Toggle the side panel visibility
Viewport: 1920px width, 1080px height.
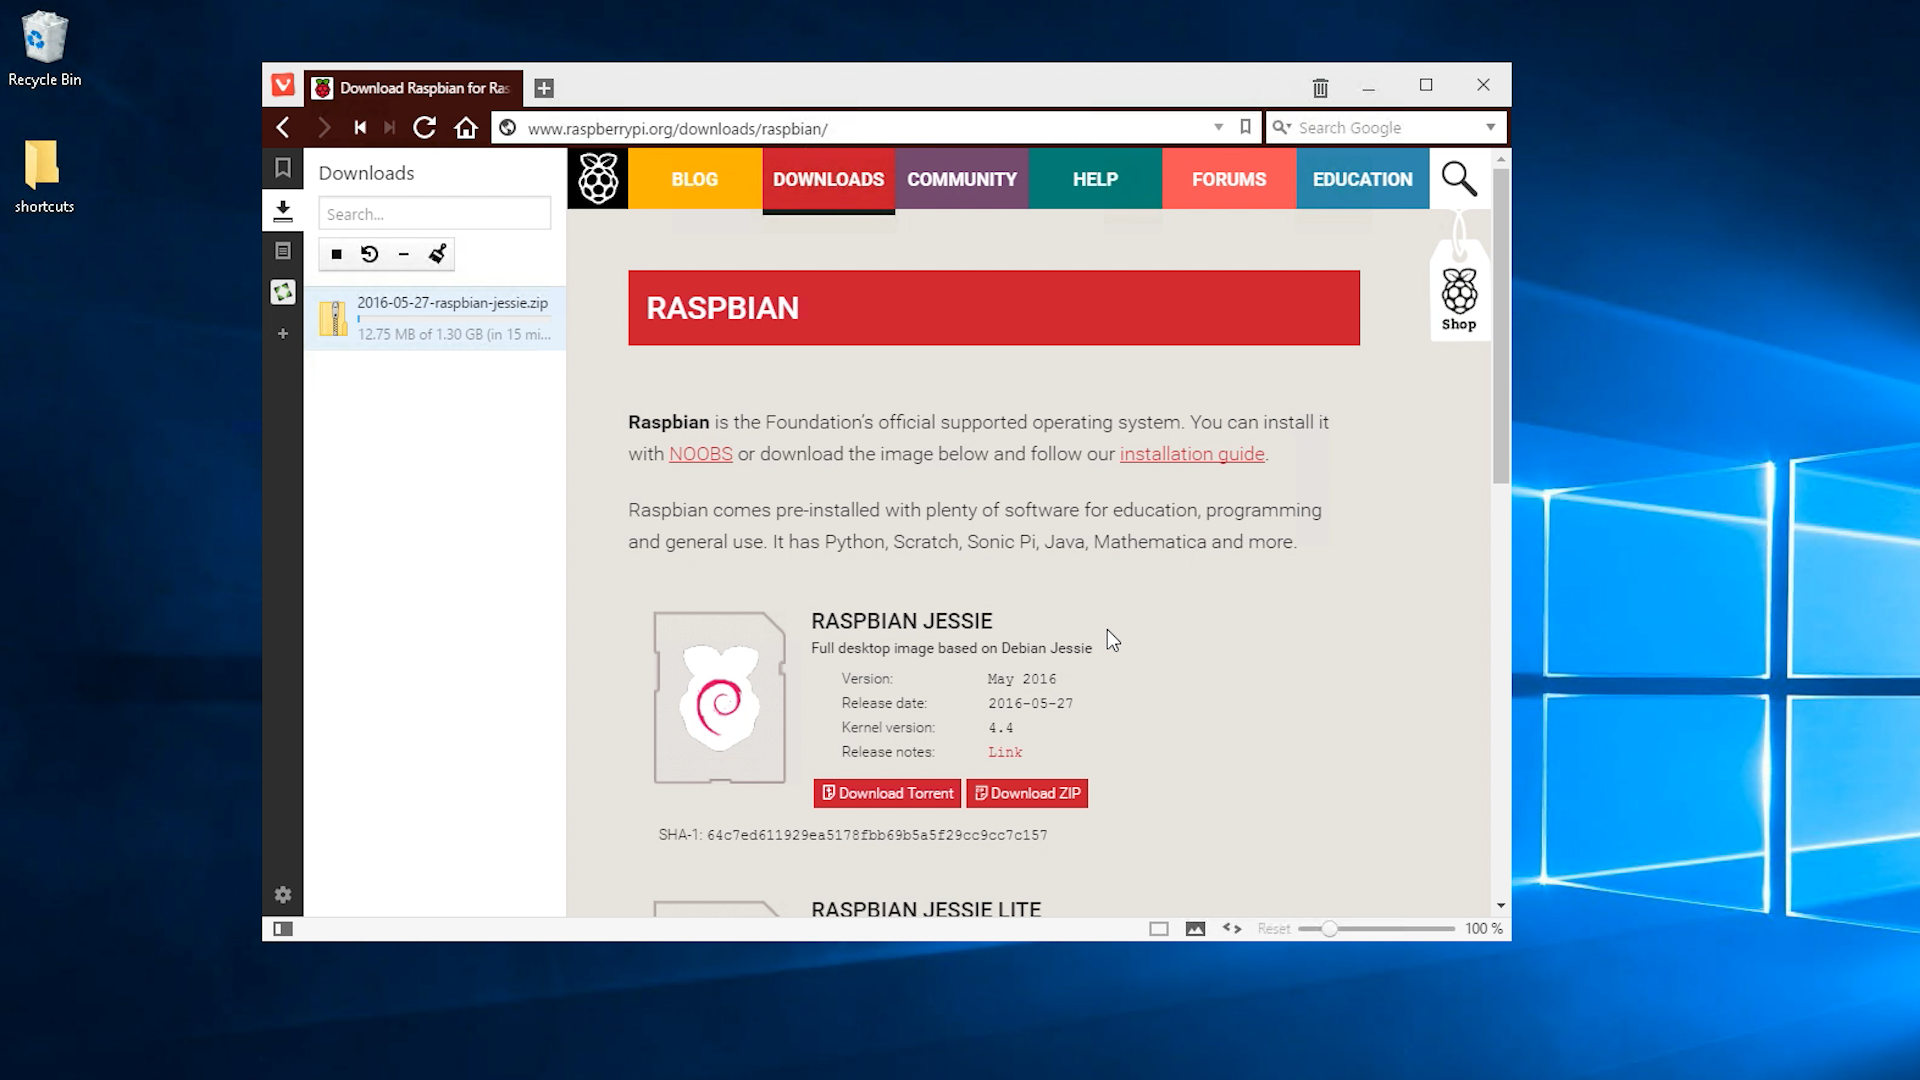click(x=283, y=929)
